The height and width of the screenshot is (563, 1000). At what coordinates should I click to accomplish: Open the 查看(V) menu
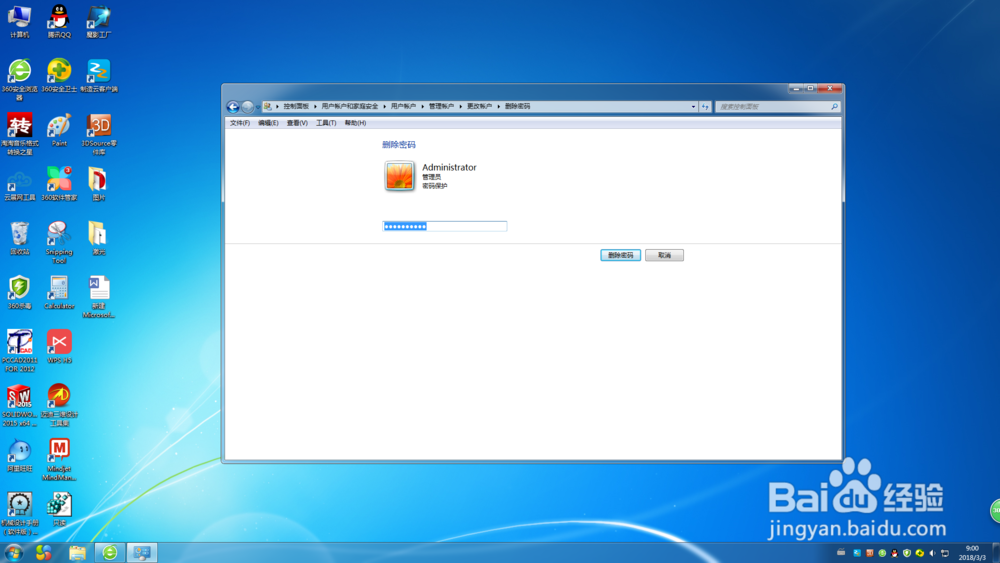coord(297,123)
